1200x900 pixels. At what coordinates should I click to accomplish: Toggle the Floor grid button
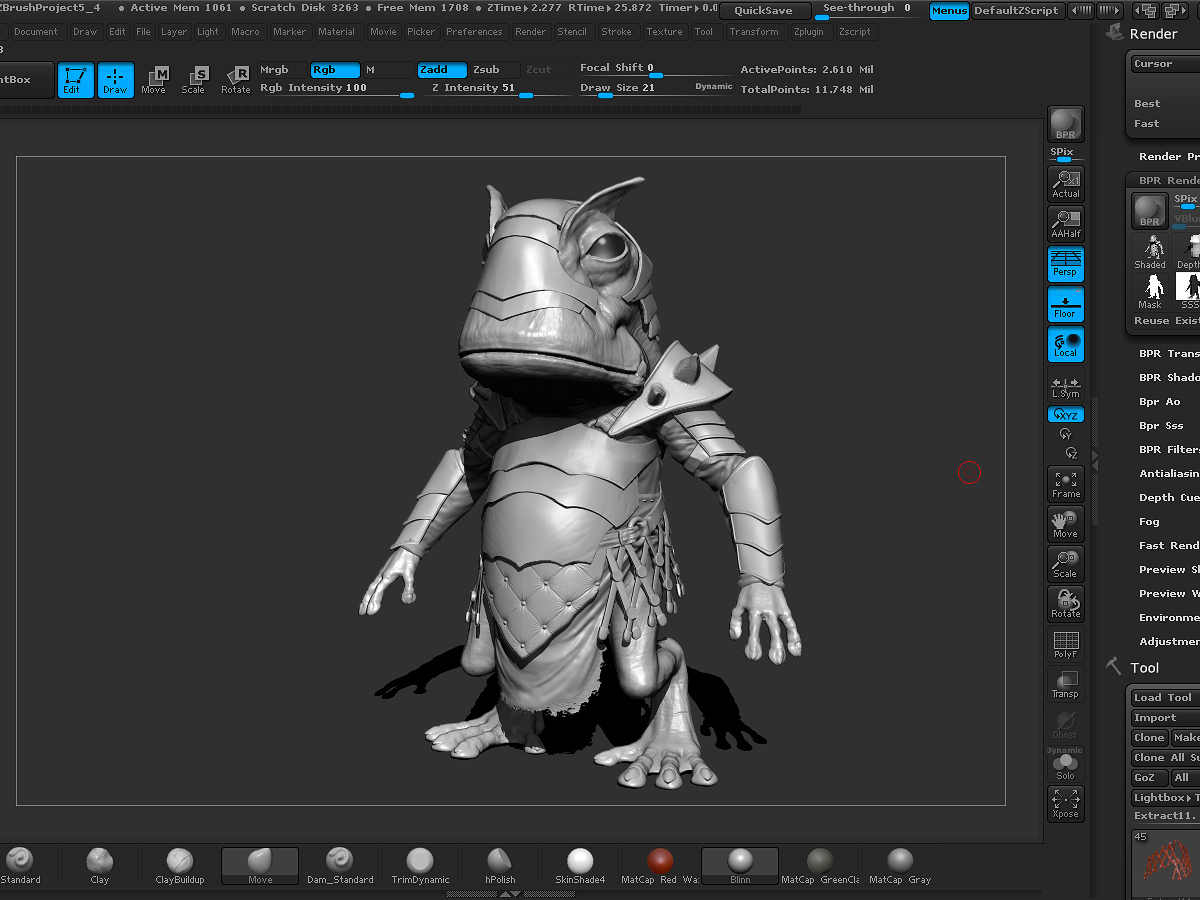(x=1065, y=304)
